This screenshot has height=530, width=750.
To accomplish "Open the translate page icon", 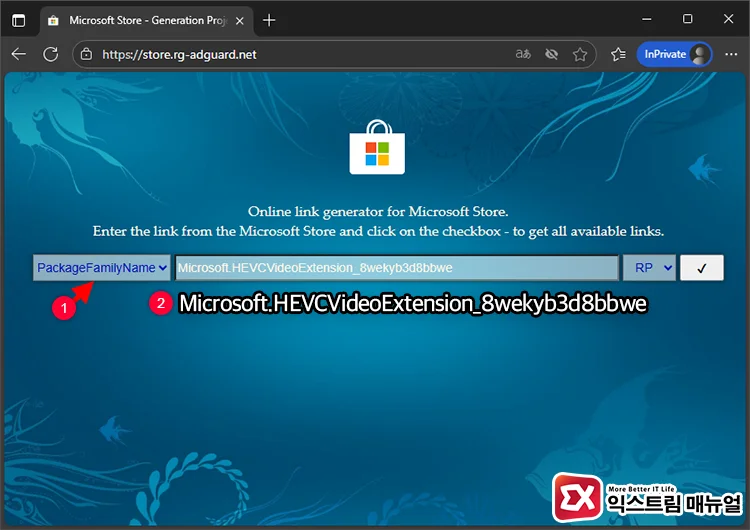I will (x=522, y=54).
